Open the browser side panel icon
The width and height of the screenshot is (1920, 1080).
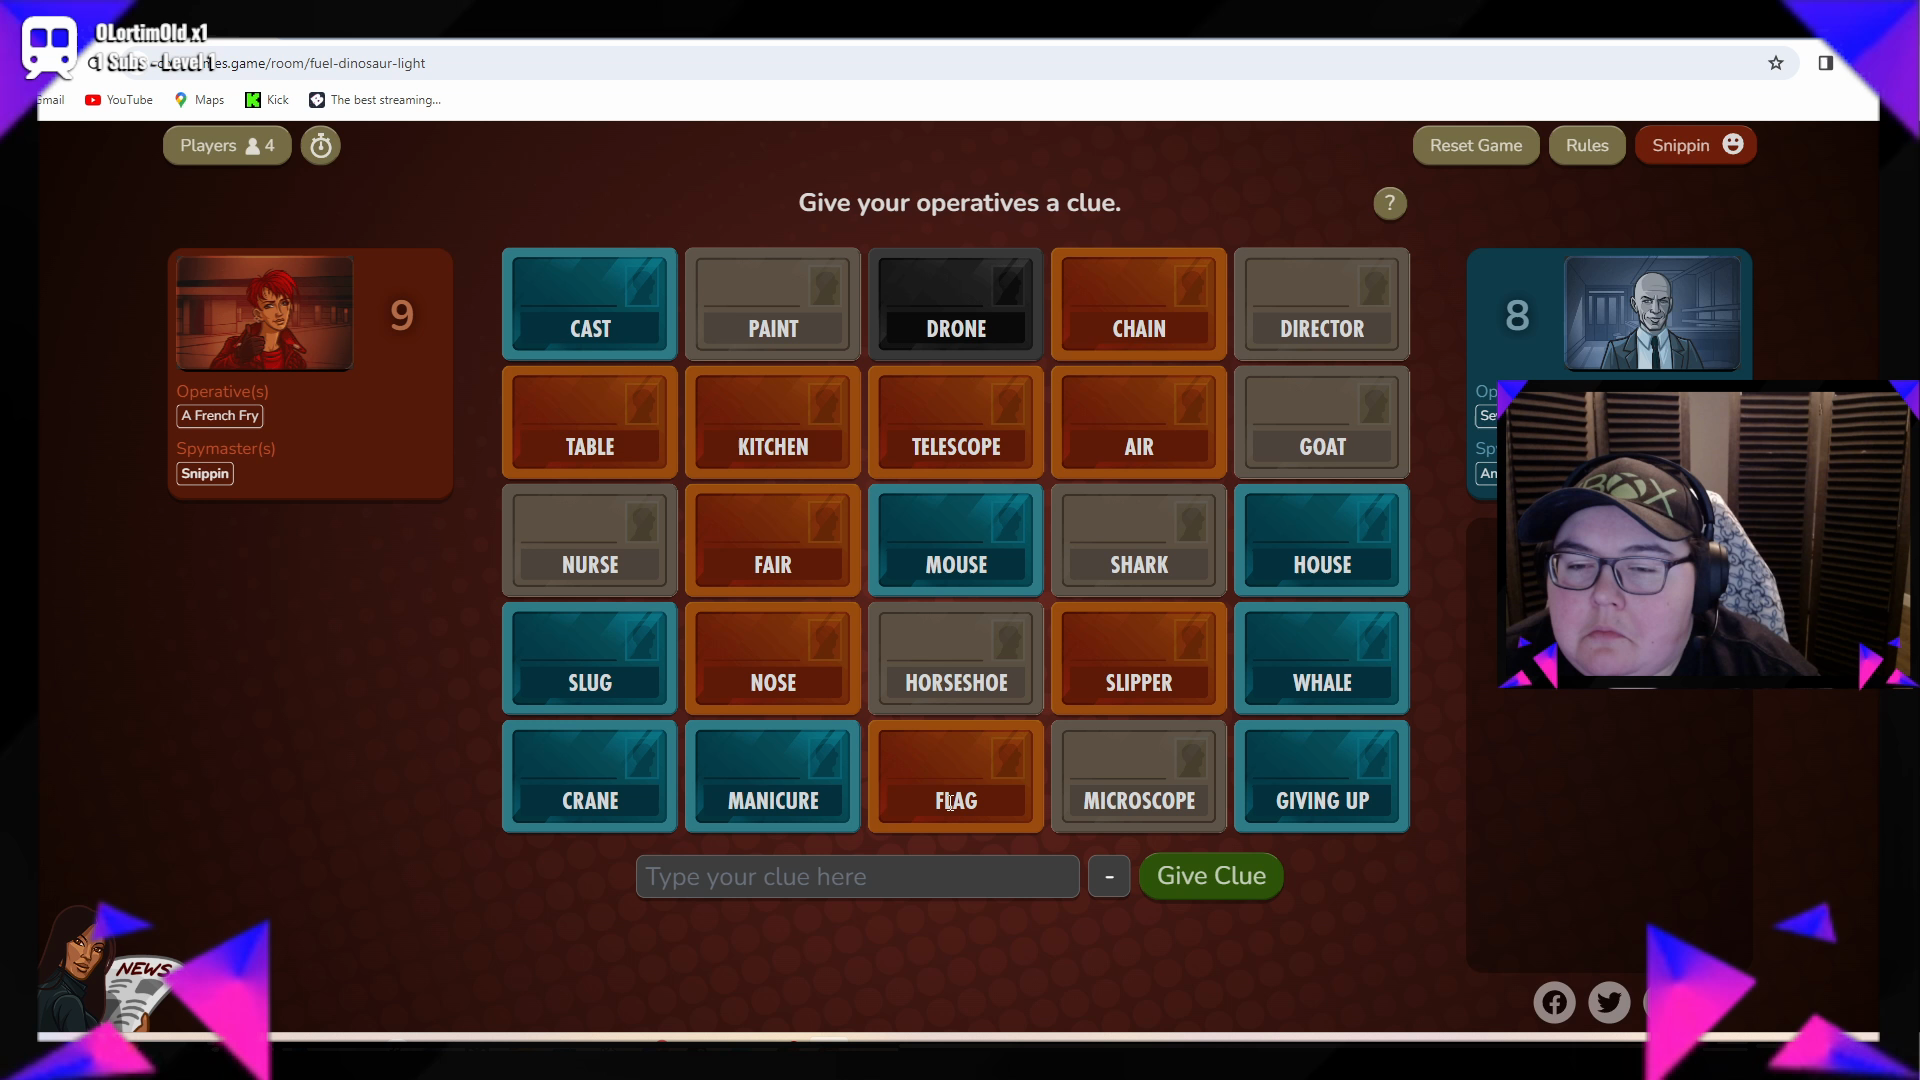click(x=1825, y=63)
